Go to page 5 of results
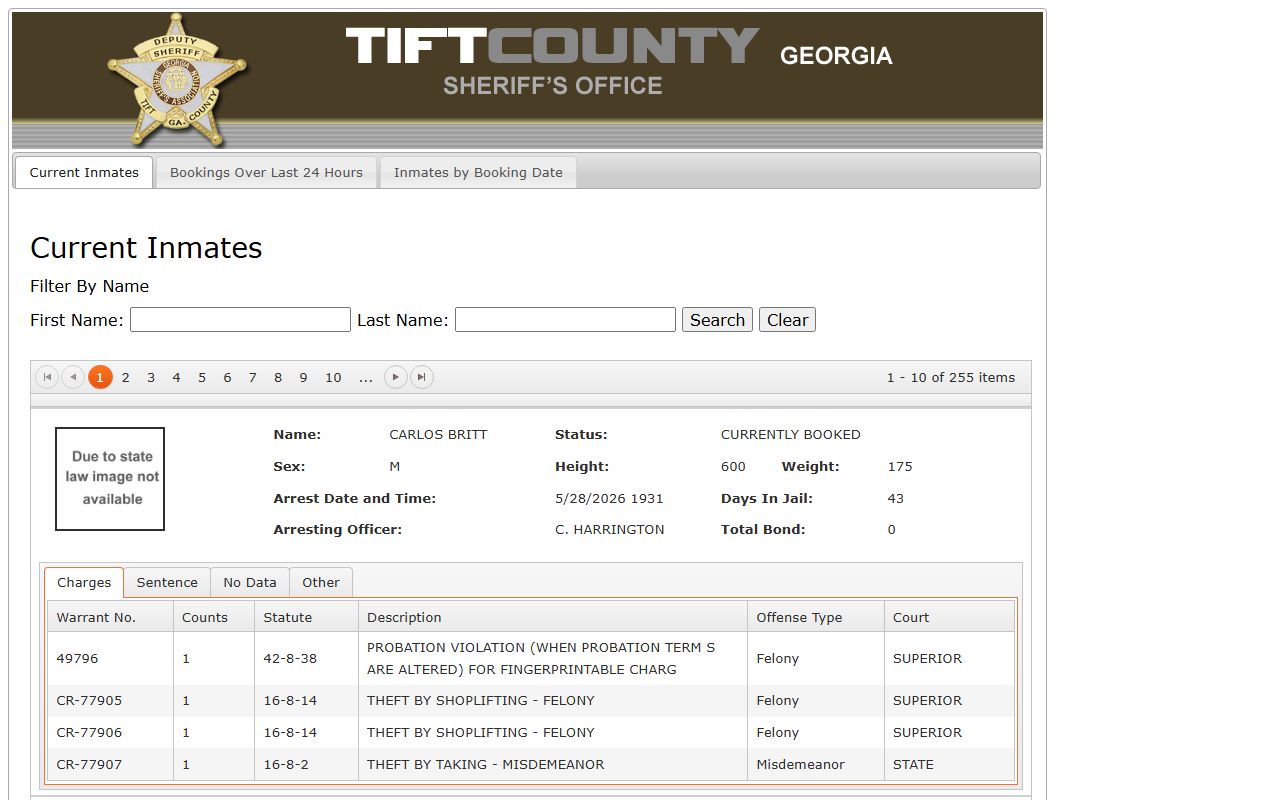This screenshot has height=800, width=1280. pos(202,377)
